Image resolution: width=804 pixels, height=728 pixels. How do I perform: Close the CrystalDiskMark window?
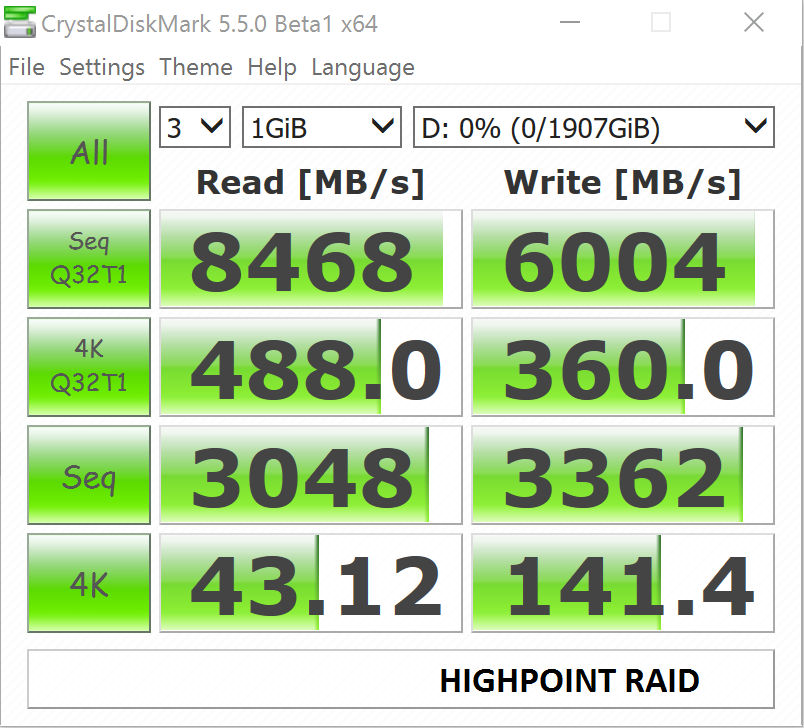754,22
